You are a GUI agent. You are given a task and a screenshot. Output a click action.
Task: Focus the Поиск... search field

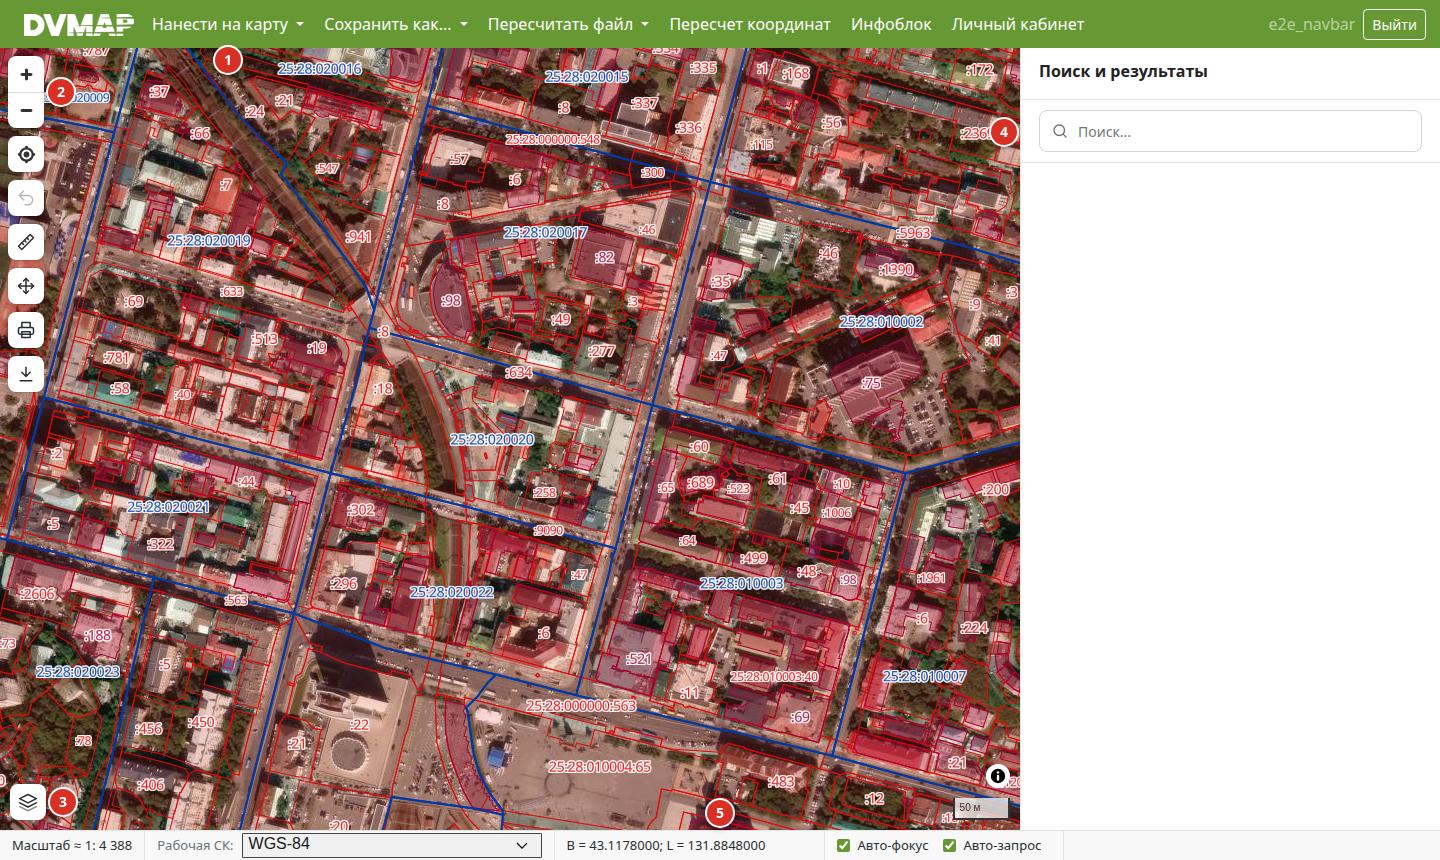point(1230,131)
